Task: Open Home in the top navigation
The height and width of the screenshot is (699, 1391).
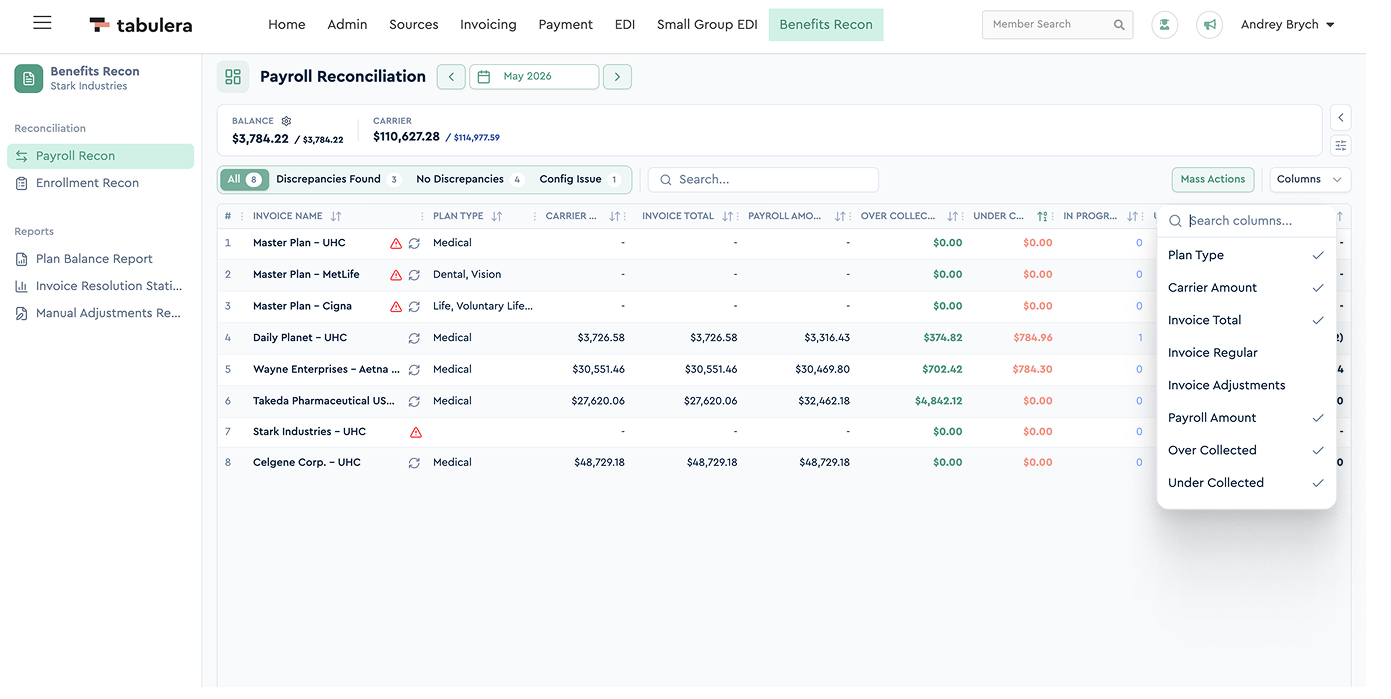Action: coord(287,25)
